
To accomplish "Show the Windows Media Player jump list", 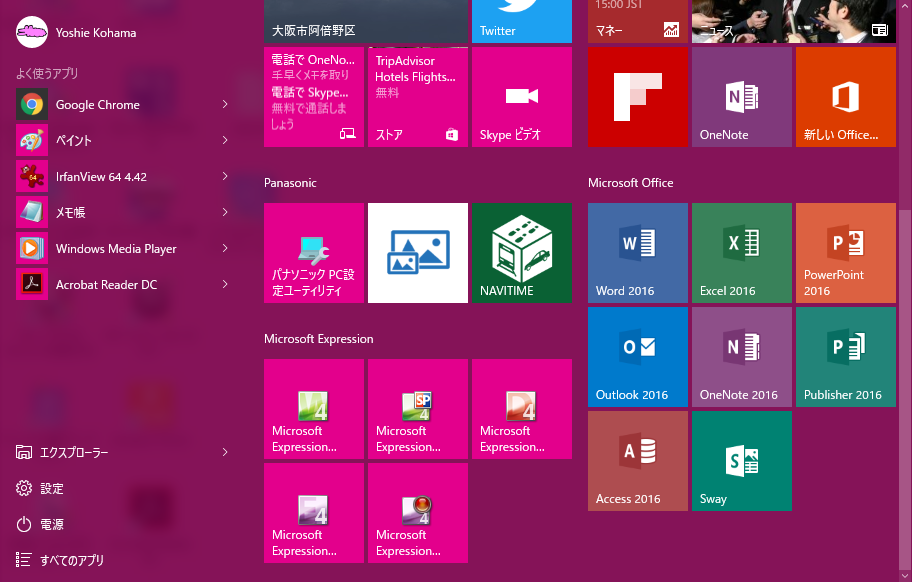I will tap(225, 249).
